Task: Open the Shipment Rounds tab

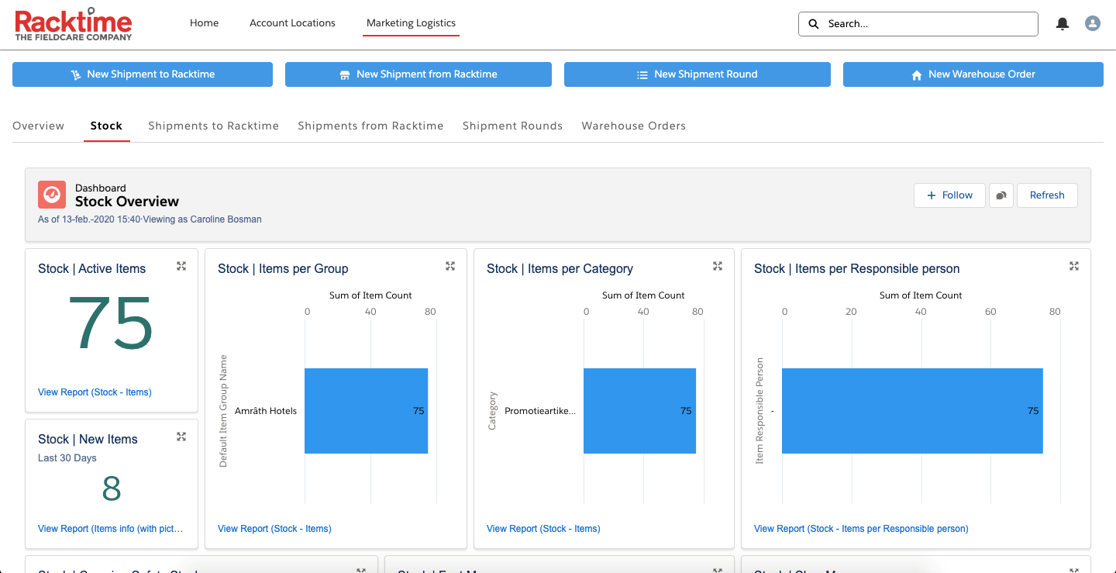Action: pos(512,125)
